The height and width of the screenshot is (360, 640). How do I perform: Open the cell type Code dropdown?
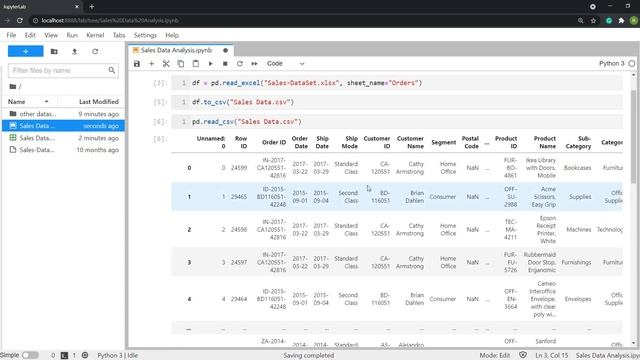(285, 64)
